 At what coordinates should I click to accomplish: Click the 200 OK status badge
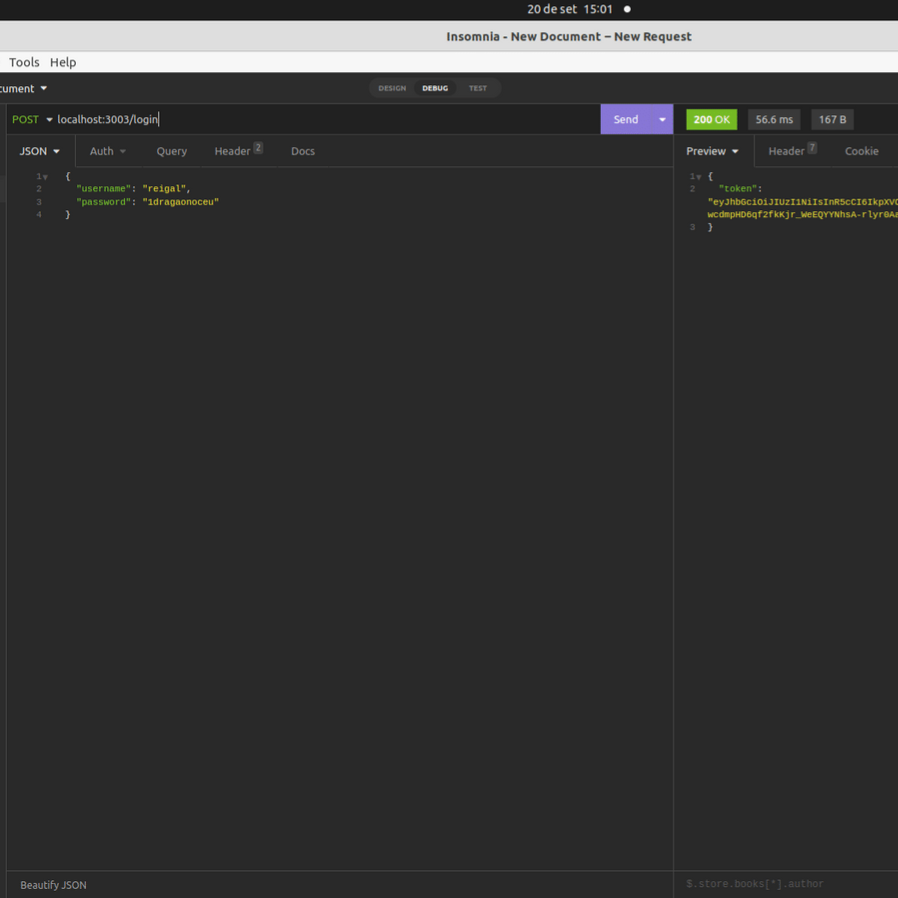(711, 120)
